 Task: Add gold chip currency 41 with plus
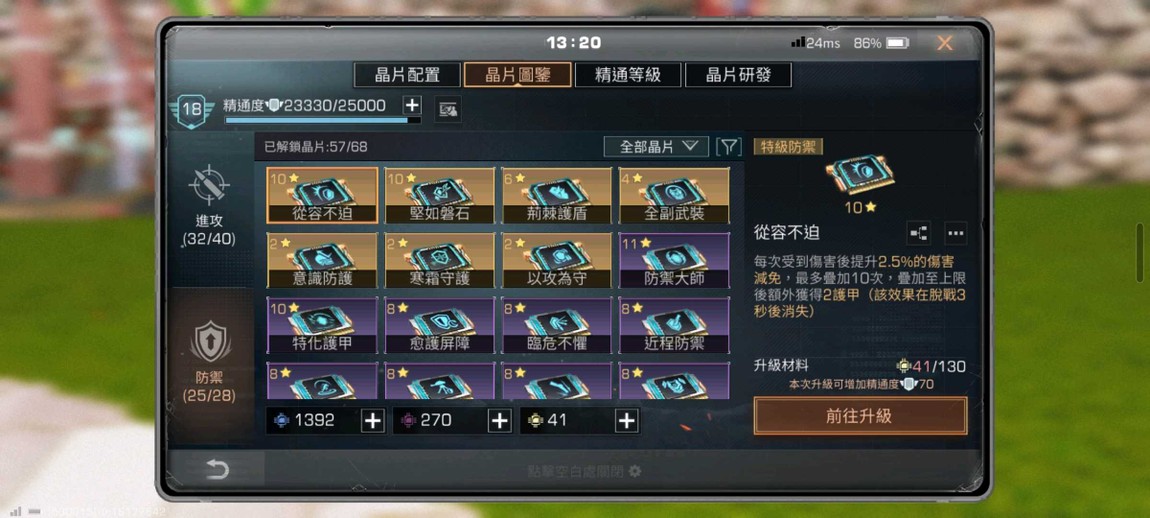tap(626, 420)
